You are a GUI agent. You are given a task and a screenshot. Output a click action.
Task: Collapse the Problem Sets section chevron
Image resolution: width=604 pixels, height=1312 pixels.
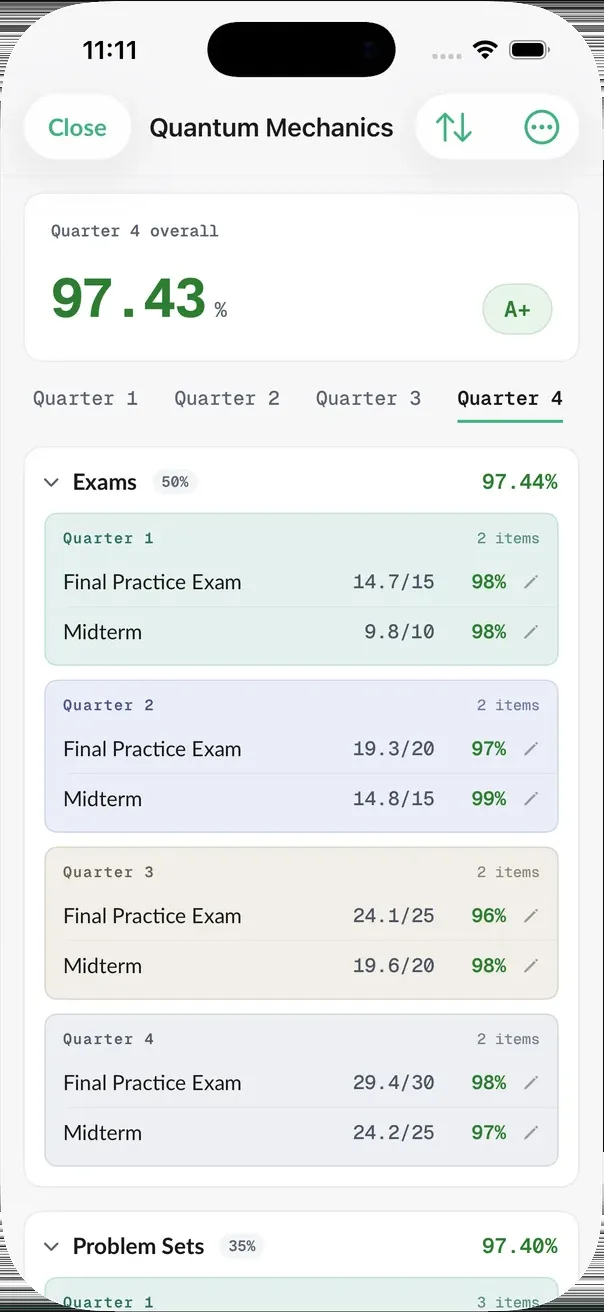pos(52,1247)
